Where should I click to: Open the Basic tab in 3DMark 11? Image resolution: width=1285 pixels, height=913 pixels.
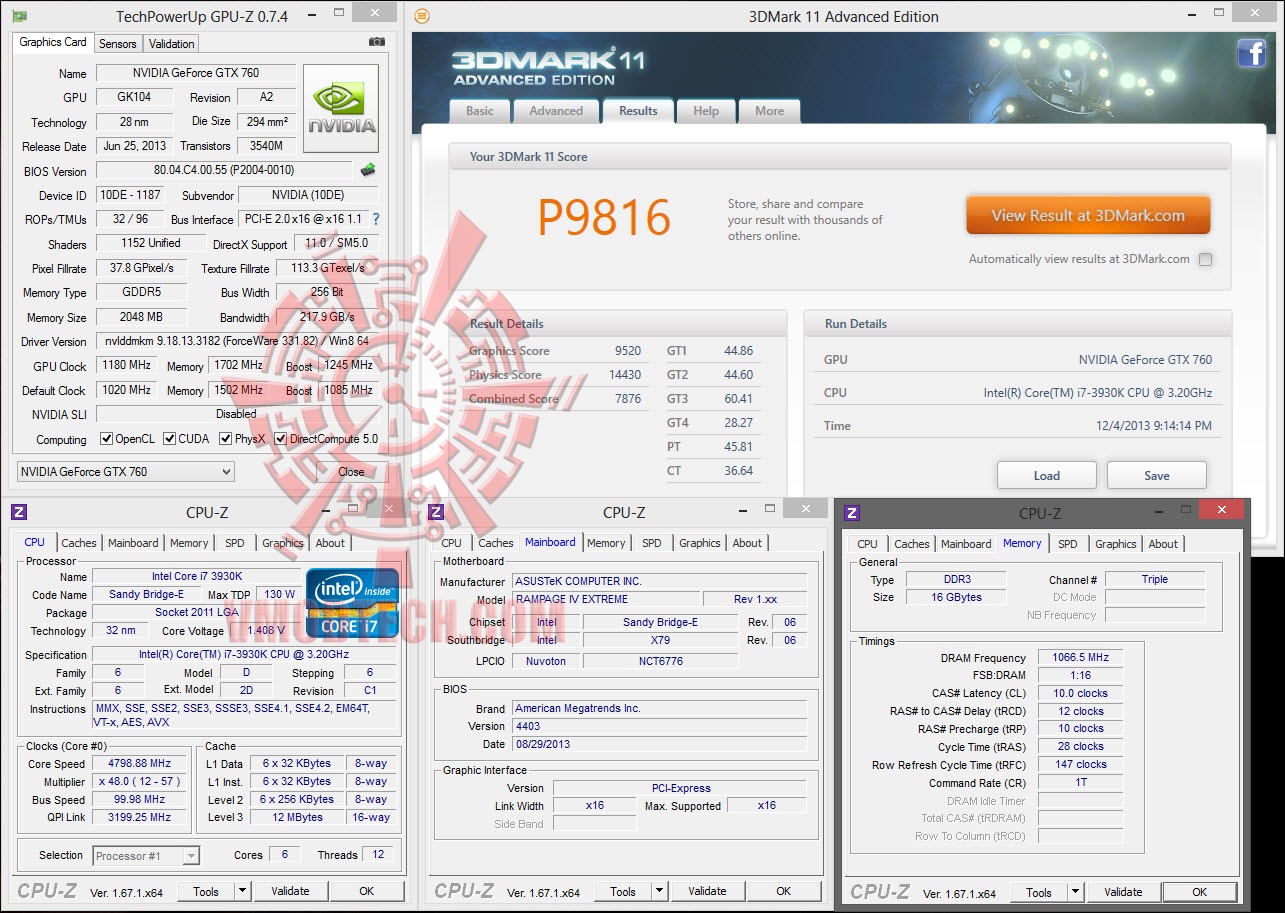pos(480,111)
